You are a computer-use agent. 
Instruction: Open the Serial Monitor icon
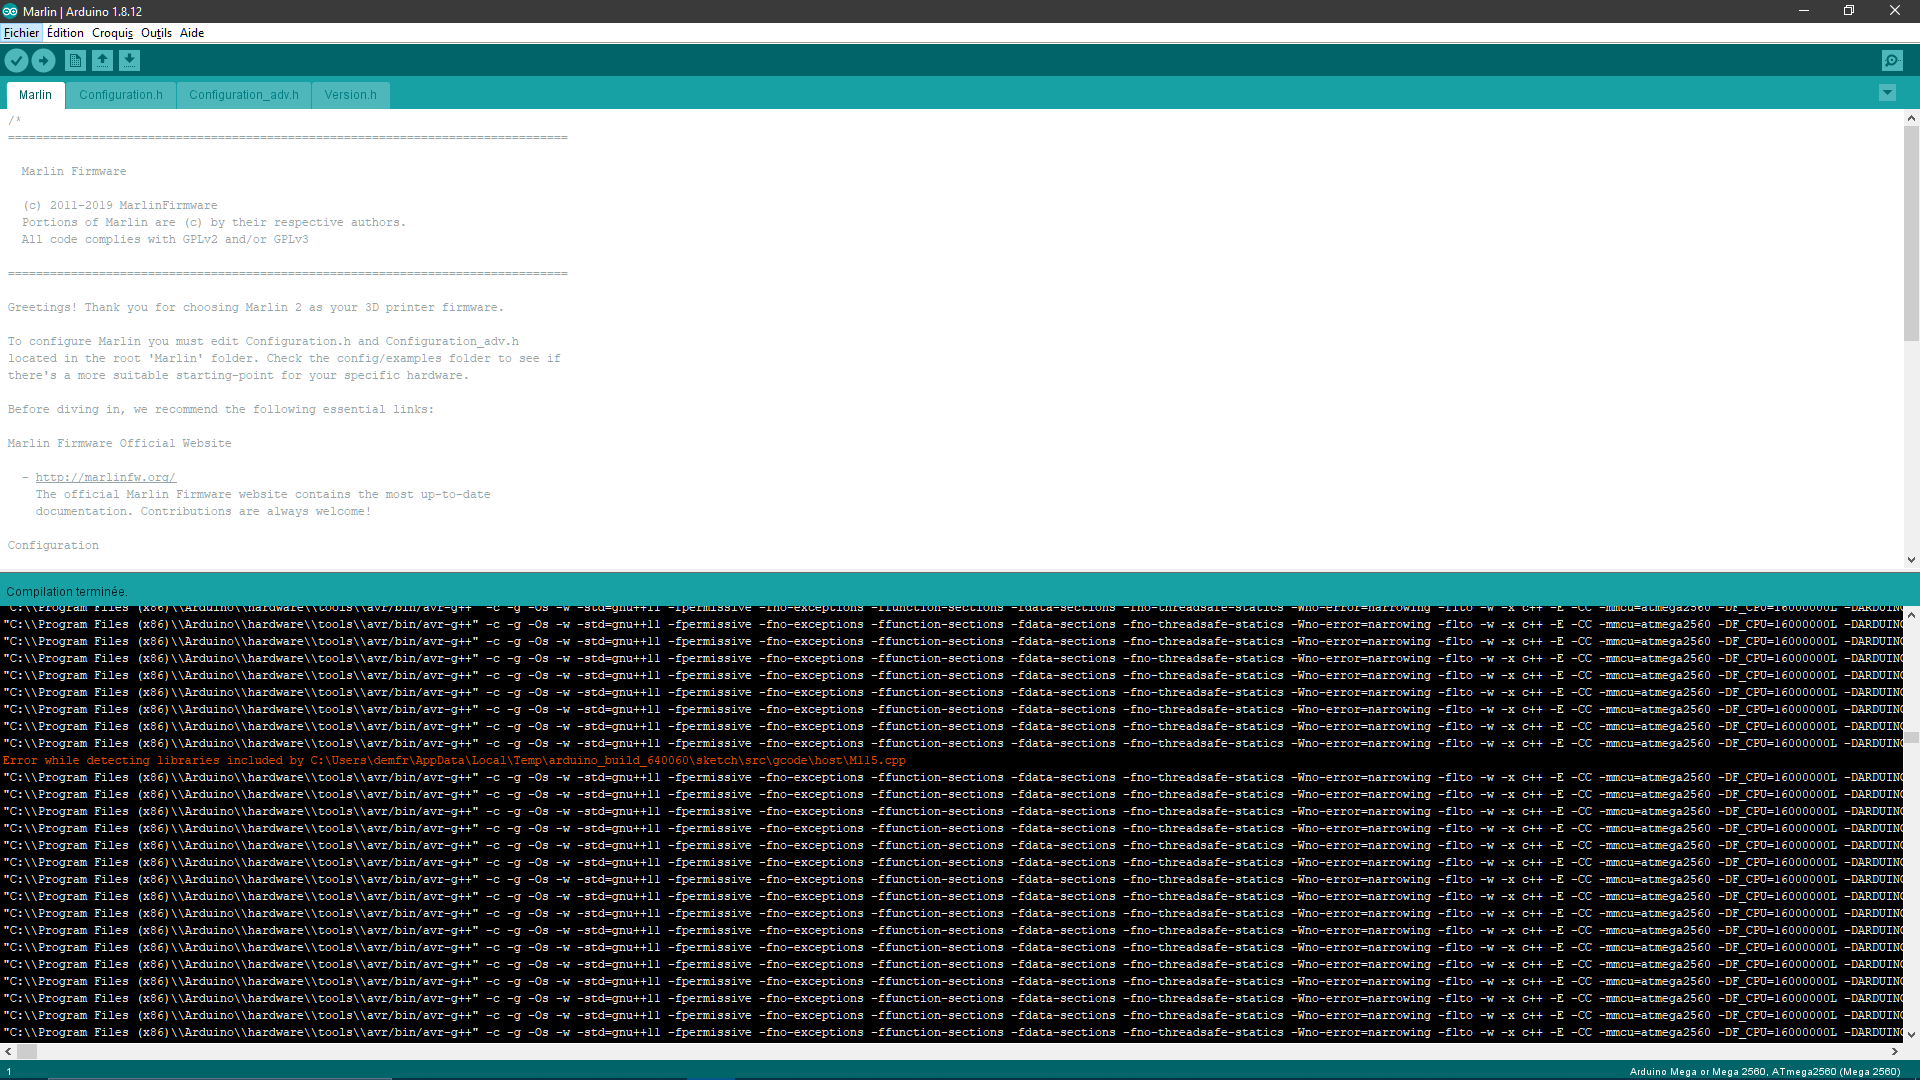point(1892,61)
